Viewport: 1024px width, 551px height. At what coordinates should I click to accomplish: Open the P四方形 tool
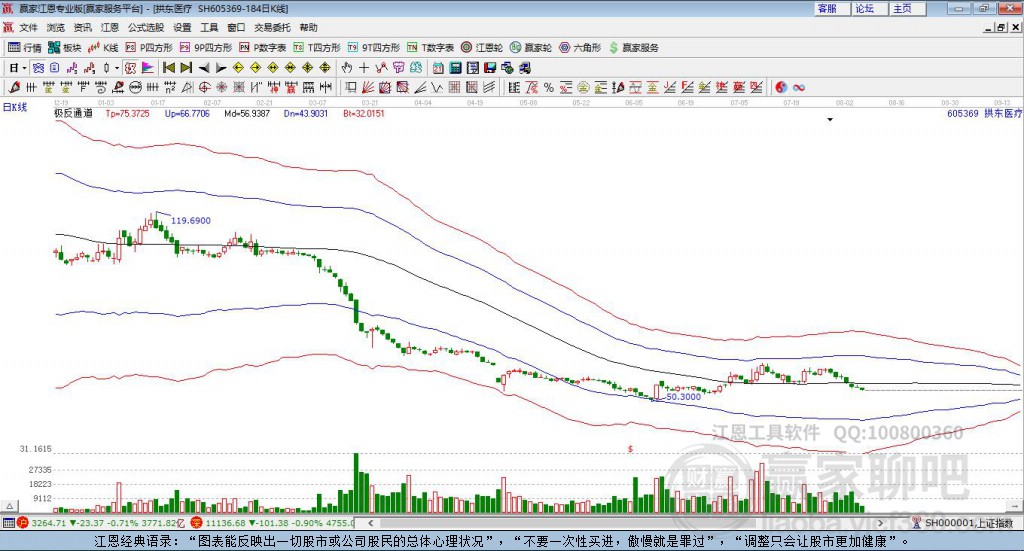tap(148, 48)
